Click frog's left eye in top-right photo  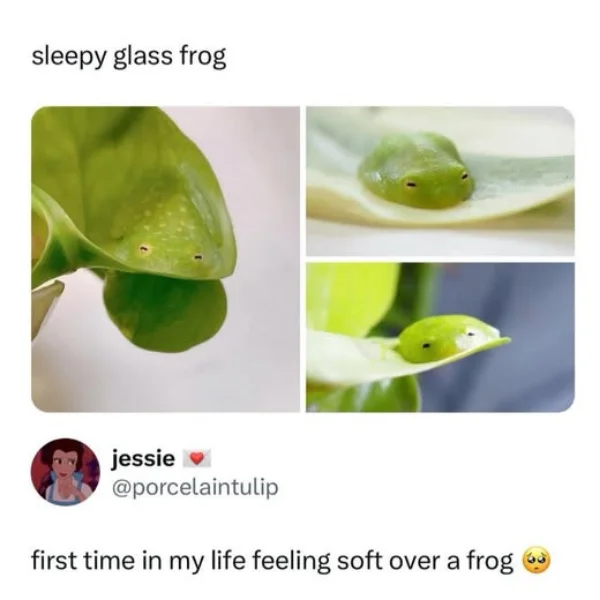point(411,185)
